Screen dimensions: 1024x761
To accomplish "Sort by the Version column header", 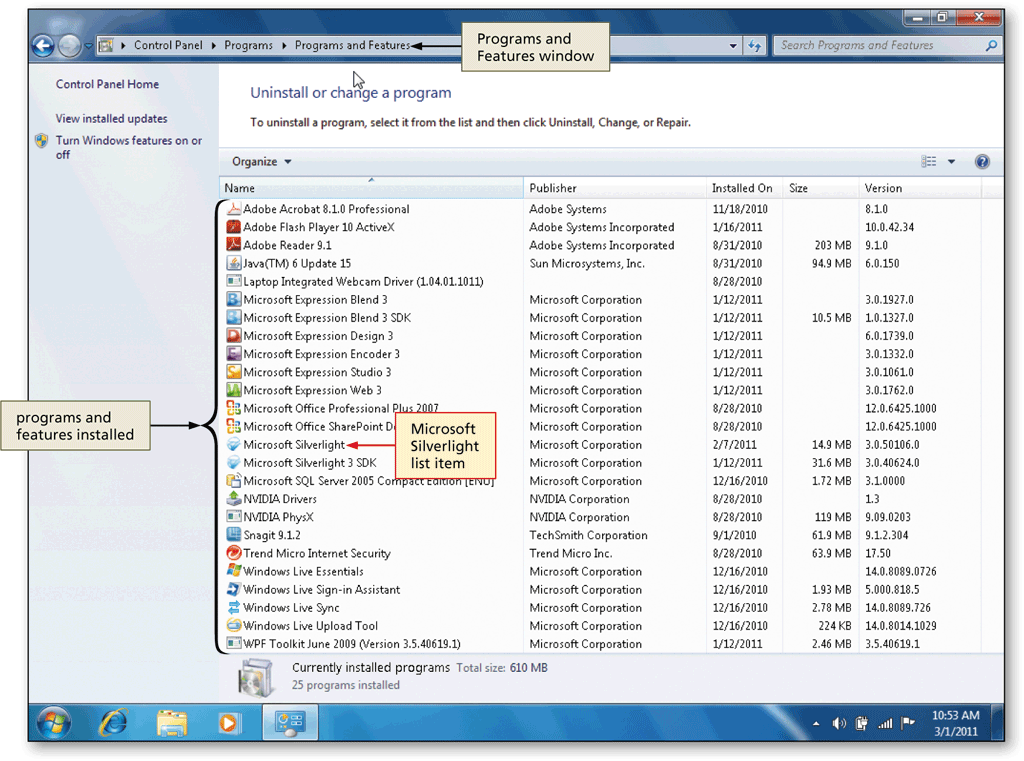I will (x=920, y=188).
